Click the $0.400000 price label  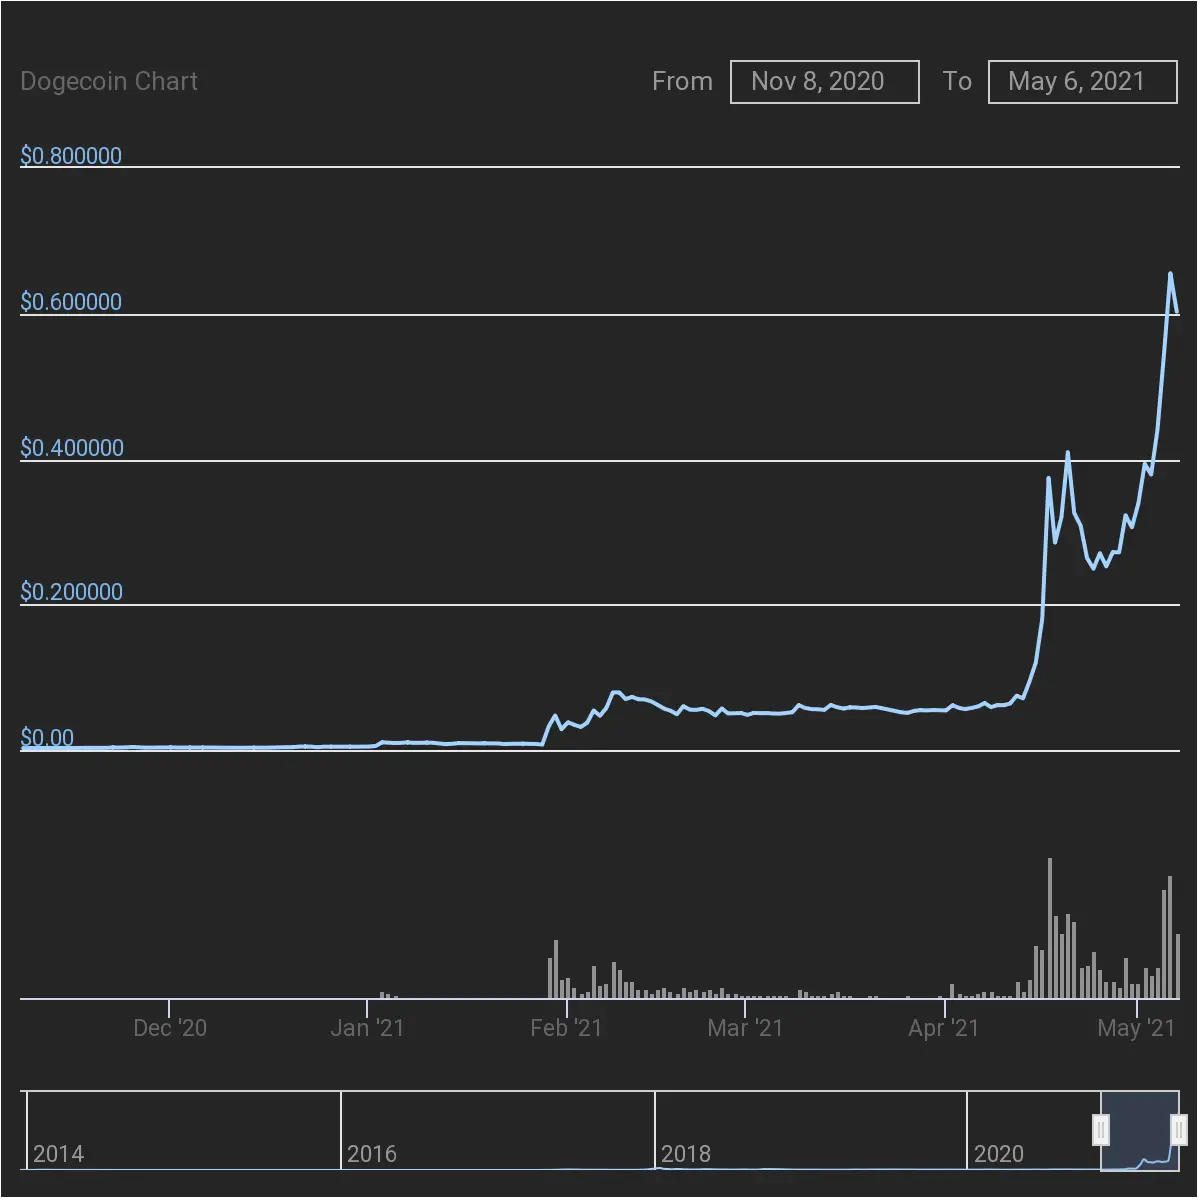(x=72, y=448)
